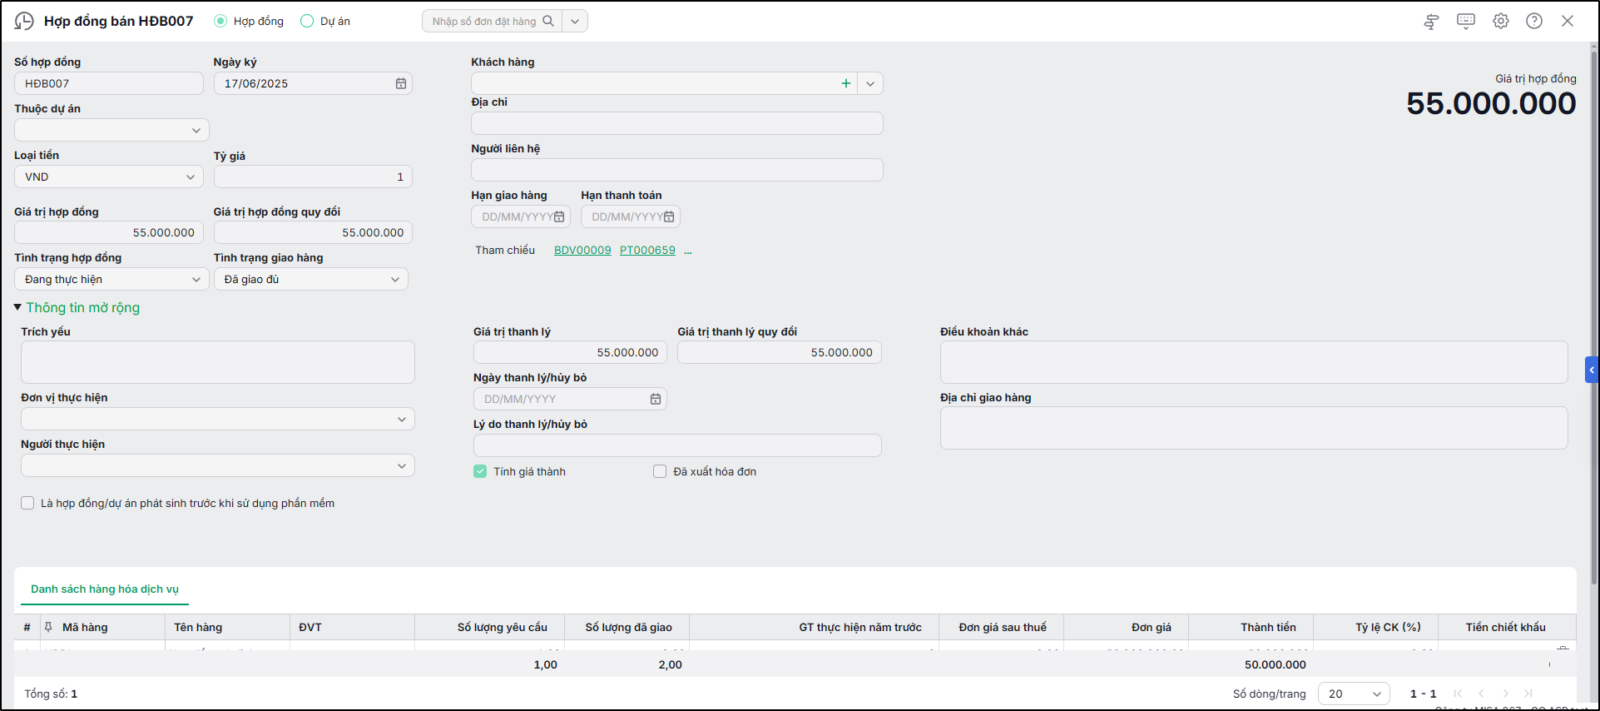Screen dimensions: 1600x711
Task: Click the Giá trị thanh lý input field
Action: 570,352
